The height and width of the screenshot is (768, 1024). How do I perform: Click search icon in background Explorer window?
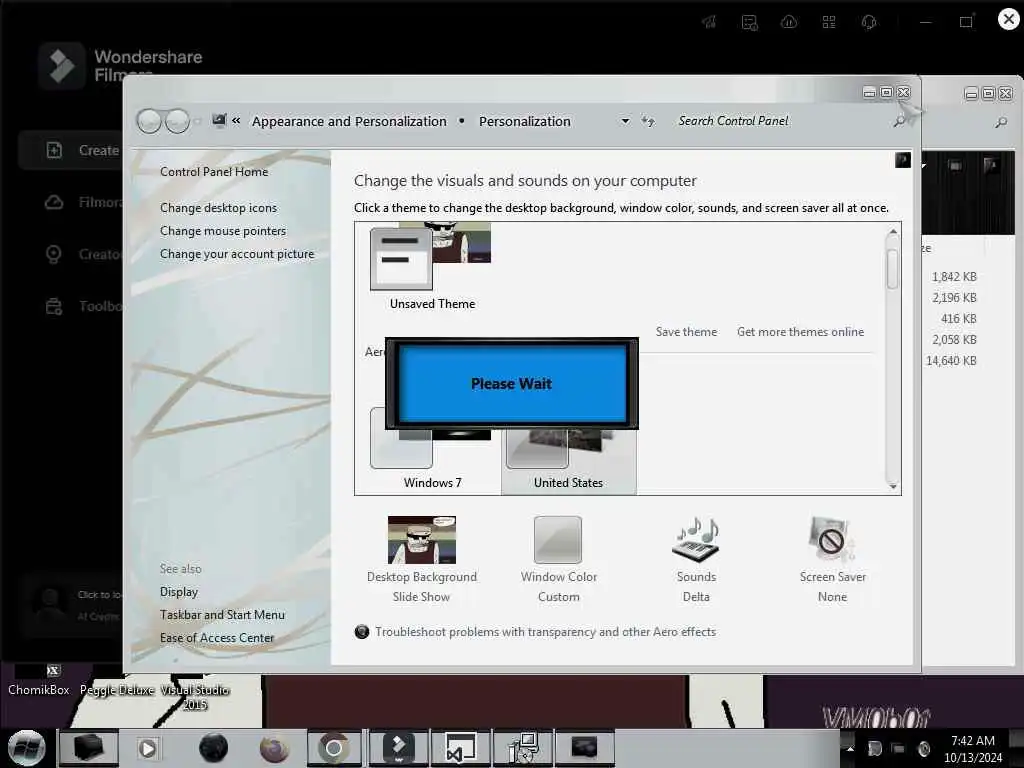pos(1001,122)
